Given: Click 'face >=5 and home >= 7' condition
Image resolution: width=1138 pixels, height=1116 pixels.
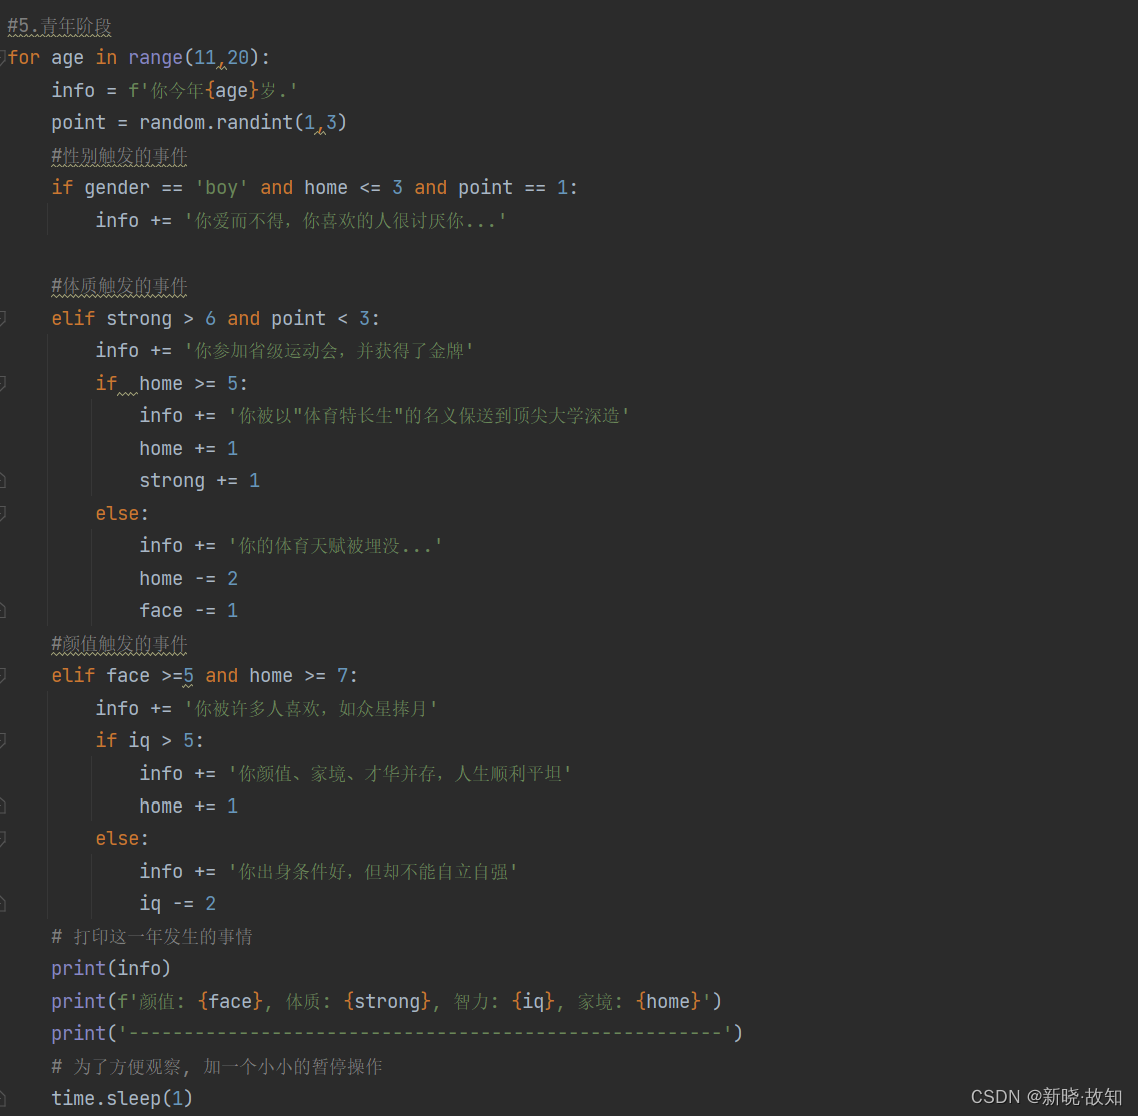Looking at the screenshot, I should [x=227, y=676].
